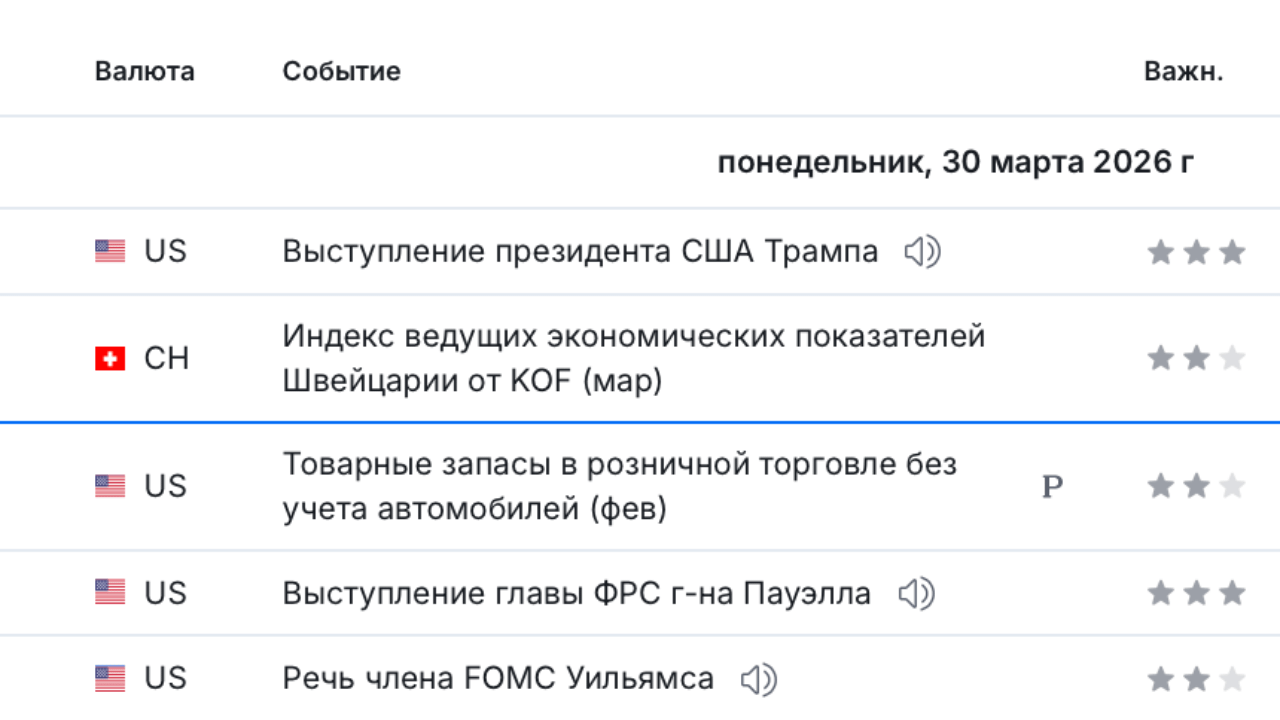1280x720 pixels.
Task: Click importance stars for Swiss KOF index
Action: pyautogui.click(x=1196, y=359)
